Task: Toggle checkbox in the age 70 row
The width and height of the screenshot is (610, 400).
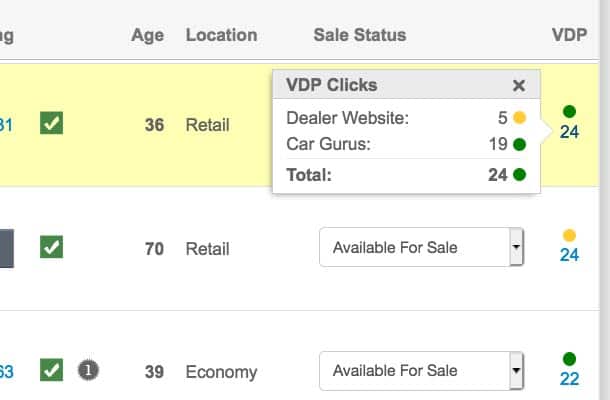Action: click(51, 247)
